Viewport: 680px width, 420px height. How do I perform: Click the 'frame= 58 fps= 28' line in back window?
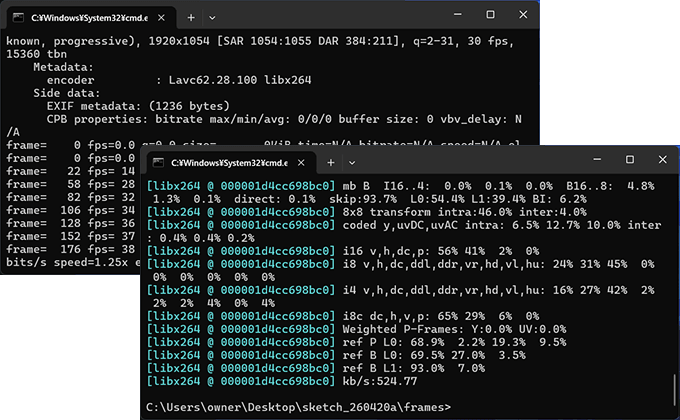coord(71,184)
